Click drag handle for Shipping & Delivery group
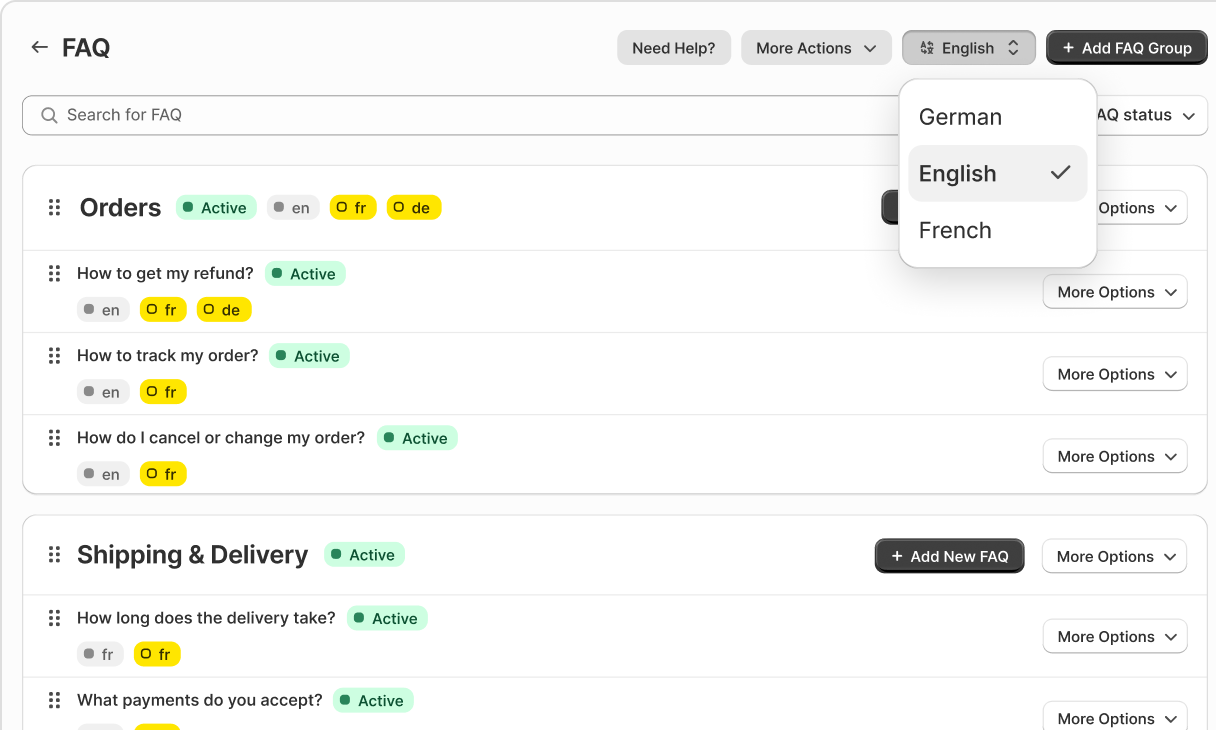This screenshot has width=1216, height=730. (x=55, y=555)
